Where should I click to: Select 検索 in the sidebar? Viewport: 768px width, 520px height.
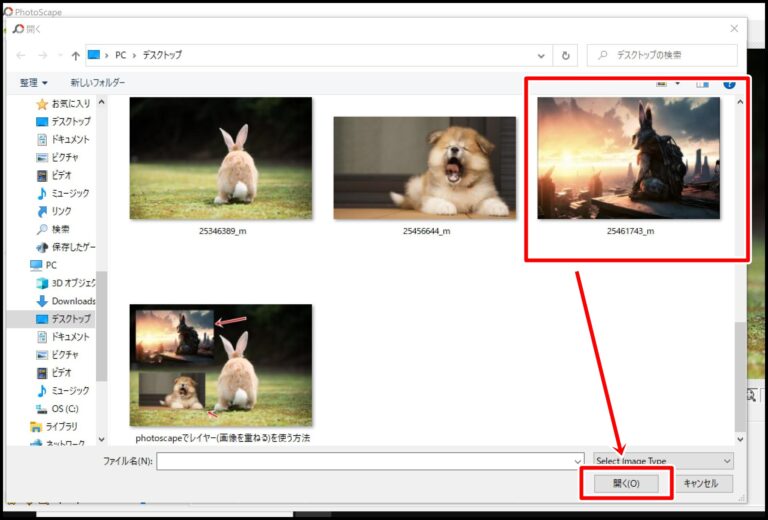[53, 229]
